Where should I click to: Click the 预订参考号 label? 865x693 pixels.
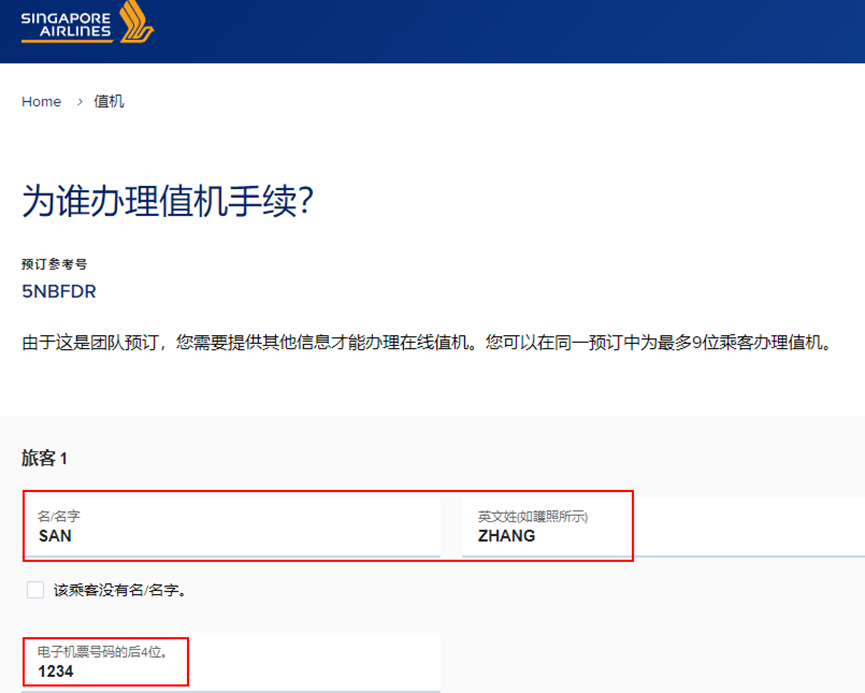54,265
